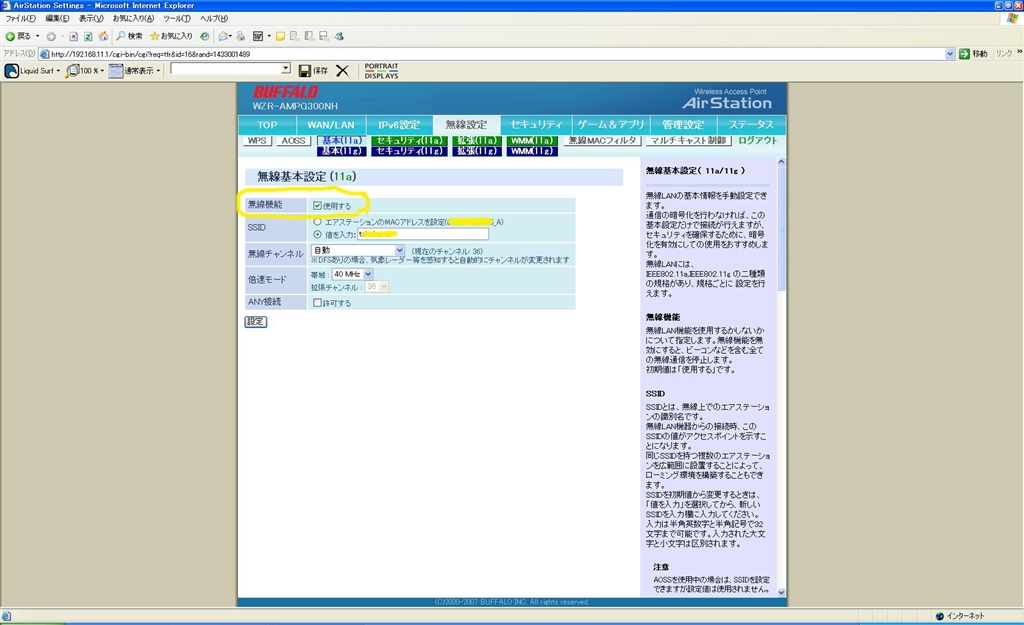This screenshot has width=1024, height=625.
Task: Enable the ANY接続 許可する checkbox
Action: [x=317, y=303]
